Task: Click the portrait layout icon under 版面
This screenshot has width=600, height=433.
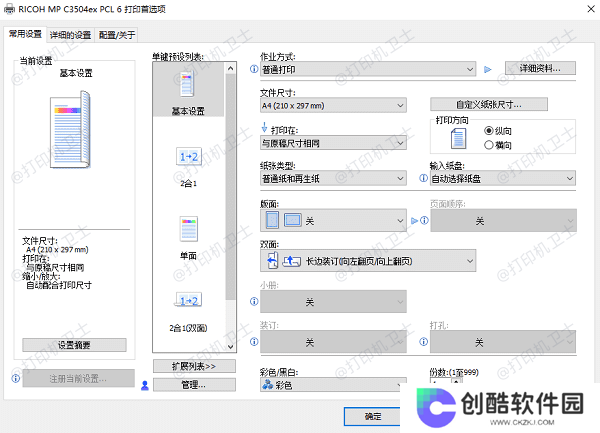Action: (272, 220)
